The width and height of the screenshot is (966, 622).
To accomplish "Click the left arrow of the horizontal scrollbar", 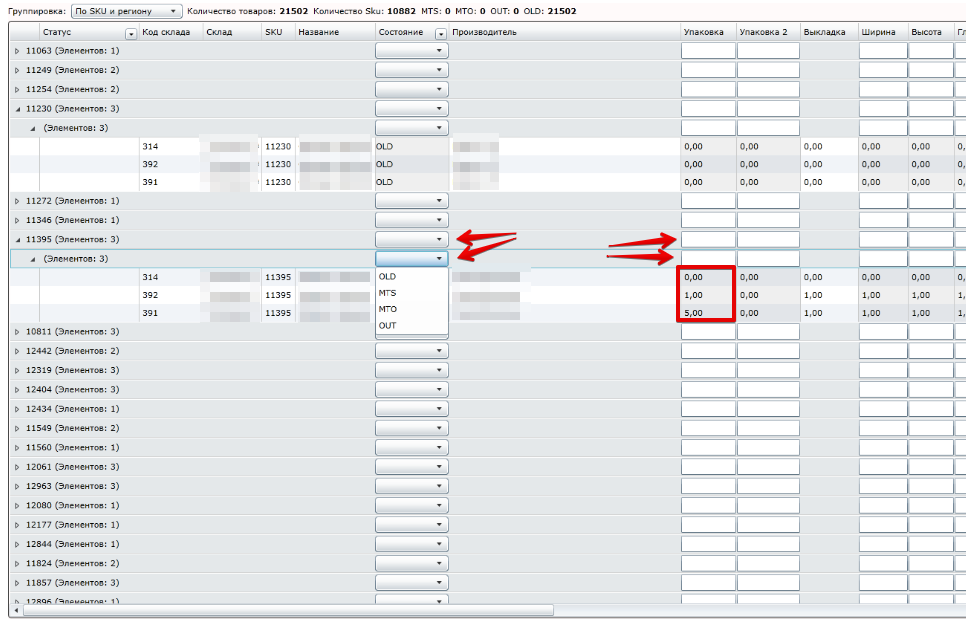I will point(15,610).
